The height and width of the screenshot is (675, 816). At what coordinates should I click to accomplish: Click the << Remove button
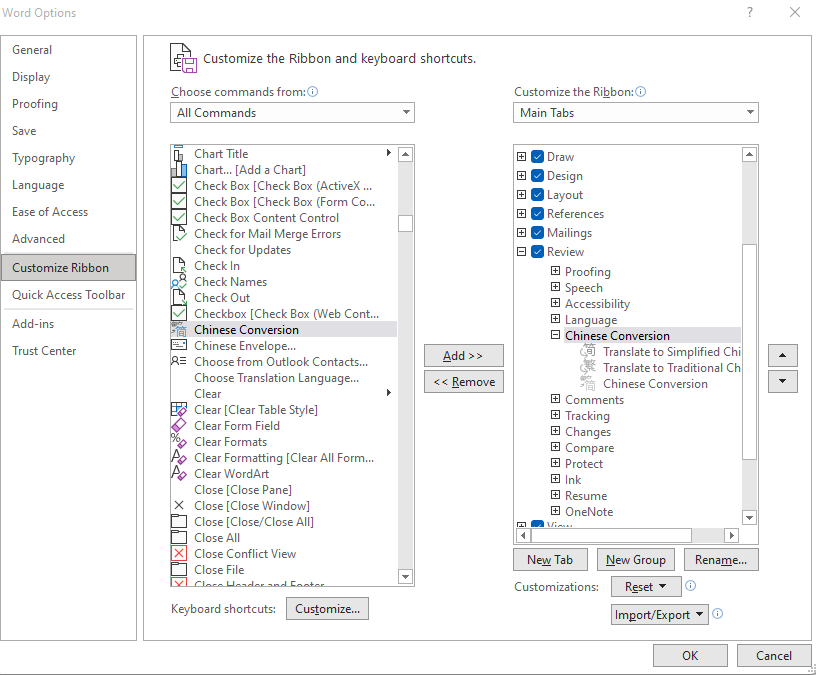[464, 382]
